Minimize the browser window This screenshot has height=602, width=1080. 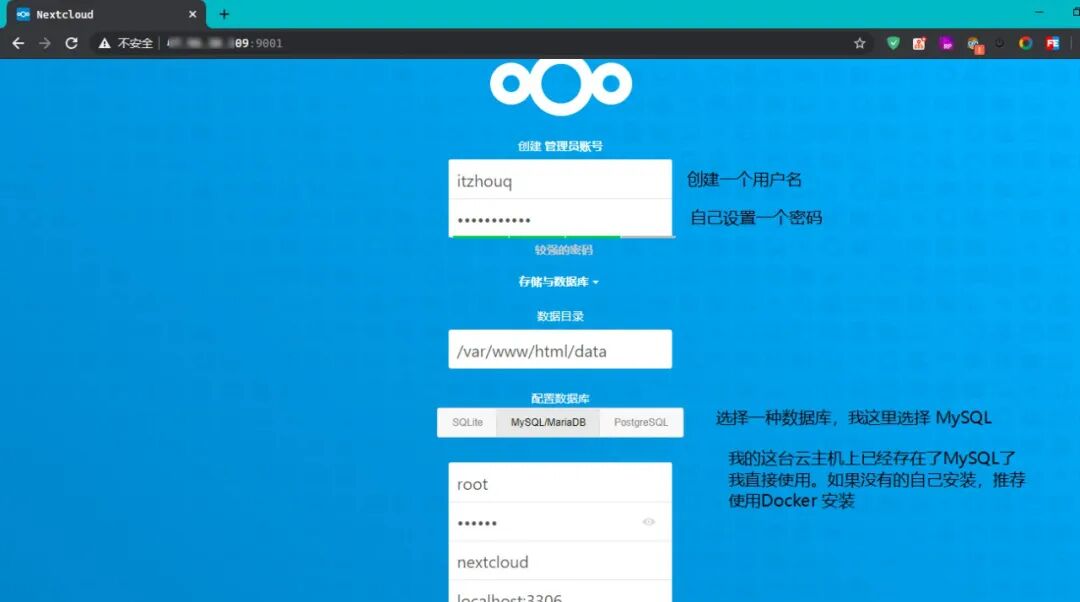pyautogui.click(x=1039, y=12)
